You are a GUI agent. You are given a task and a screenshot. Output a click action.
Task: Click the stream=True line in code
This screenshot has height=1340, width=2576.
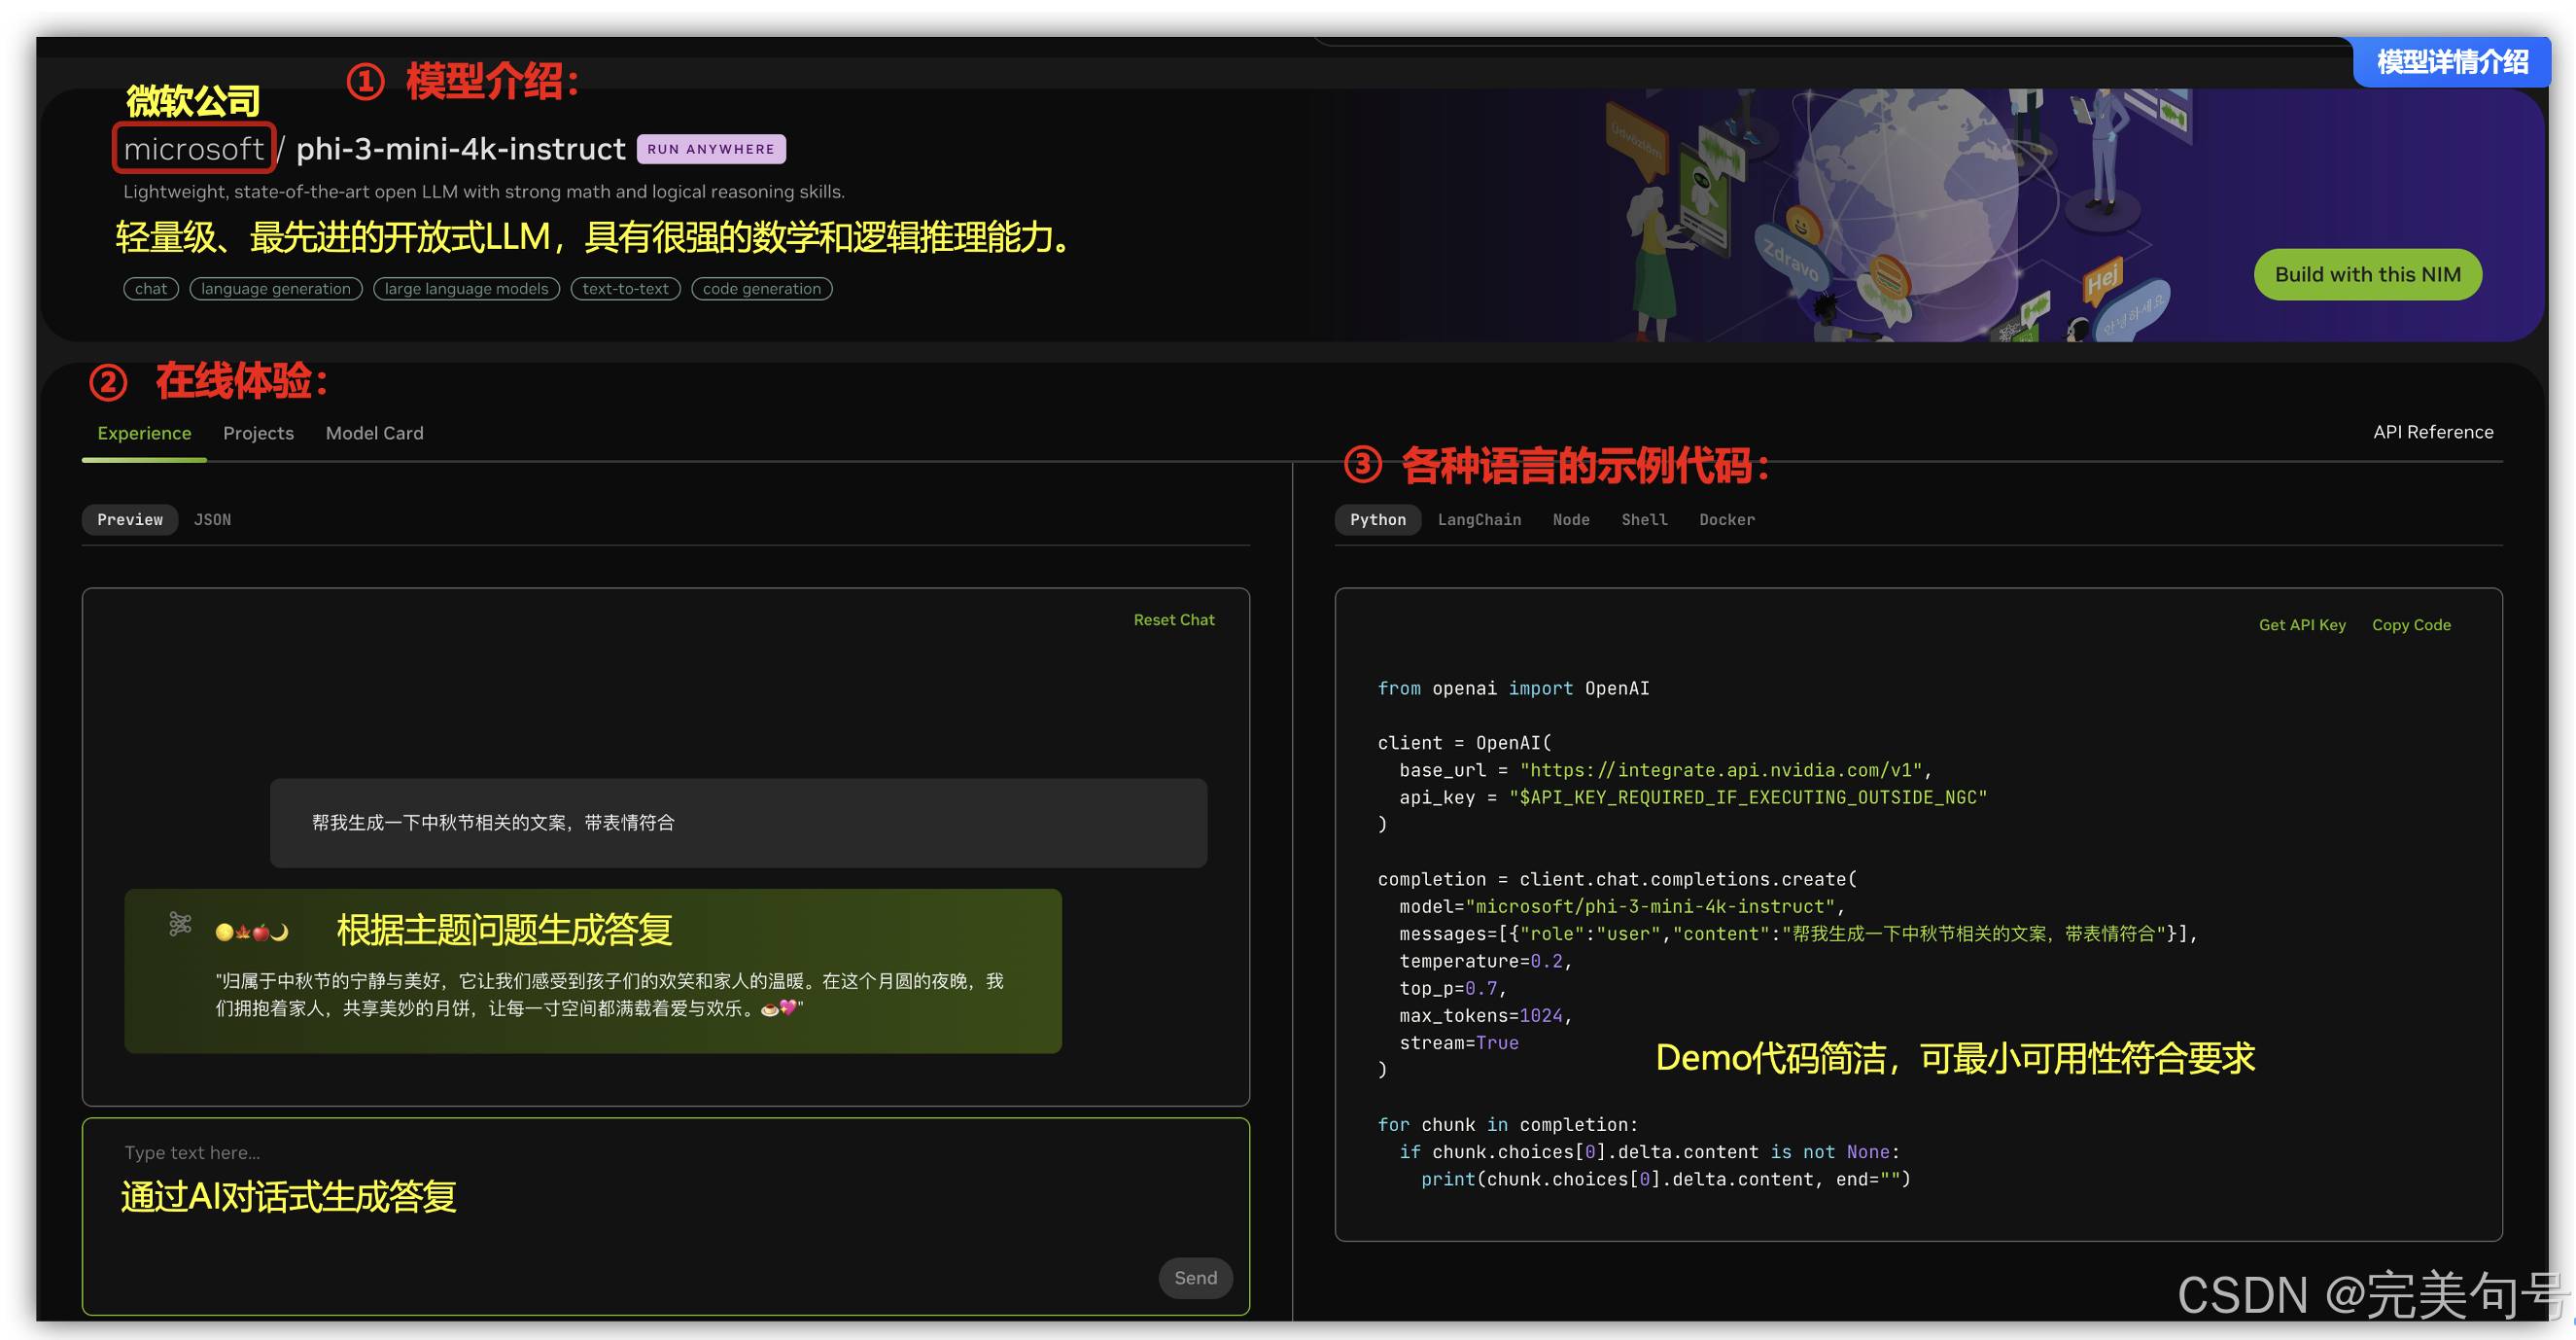pyautogui.click(x=1459, y=1043)
